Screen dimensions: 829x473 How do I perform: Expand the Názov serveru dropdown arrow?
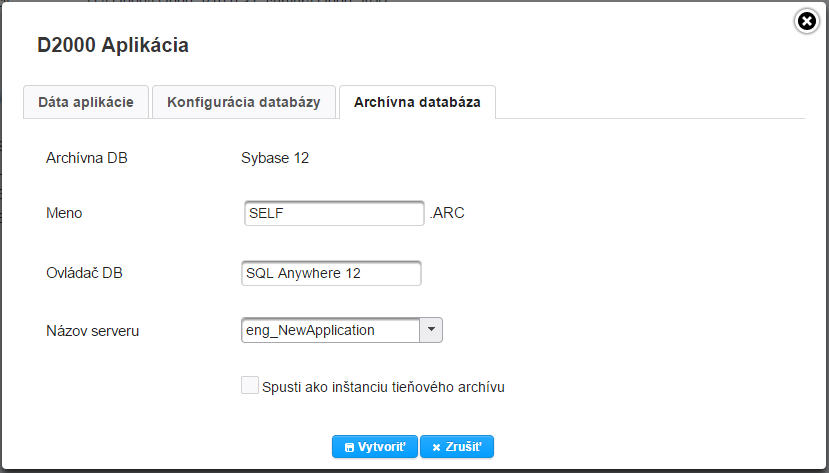coord(431,330)
